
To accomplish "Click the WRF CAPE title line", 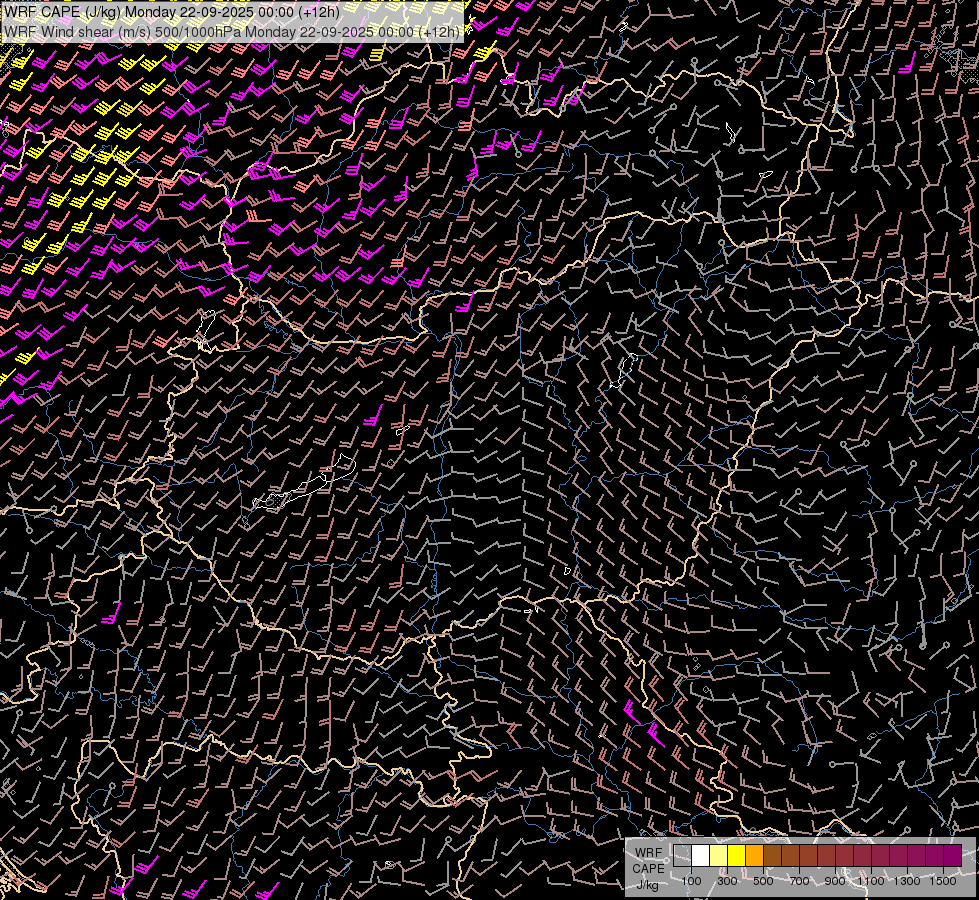I will click(x=172, y=12).
